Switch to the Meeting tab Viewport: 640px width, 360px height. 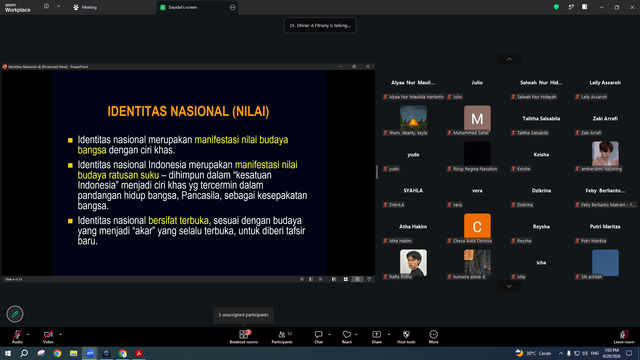pyautogui.click(x=85, y=7)
